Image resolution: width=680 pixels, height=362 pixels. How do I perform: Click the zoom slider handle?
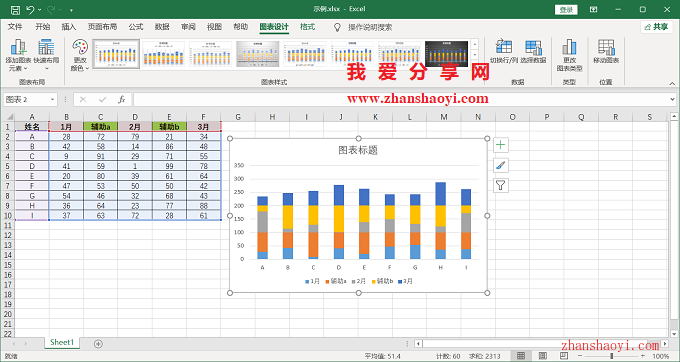611,356
